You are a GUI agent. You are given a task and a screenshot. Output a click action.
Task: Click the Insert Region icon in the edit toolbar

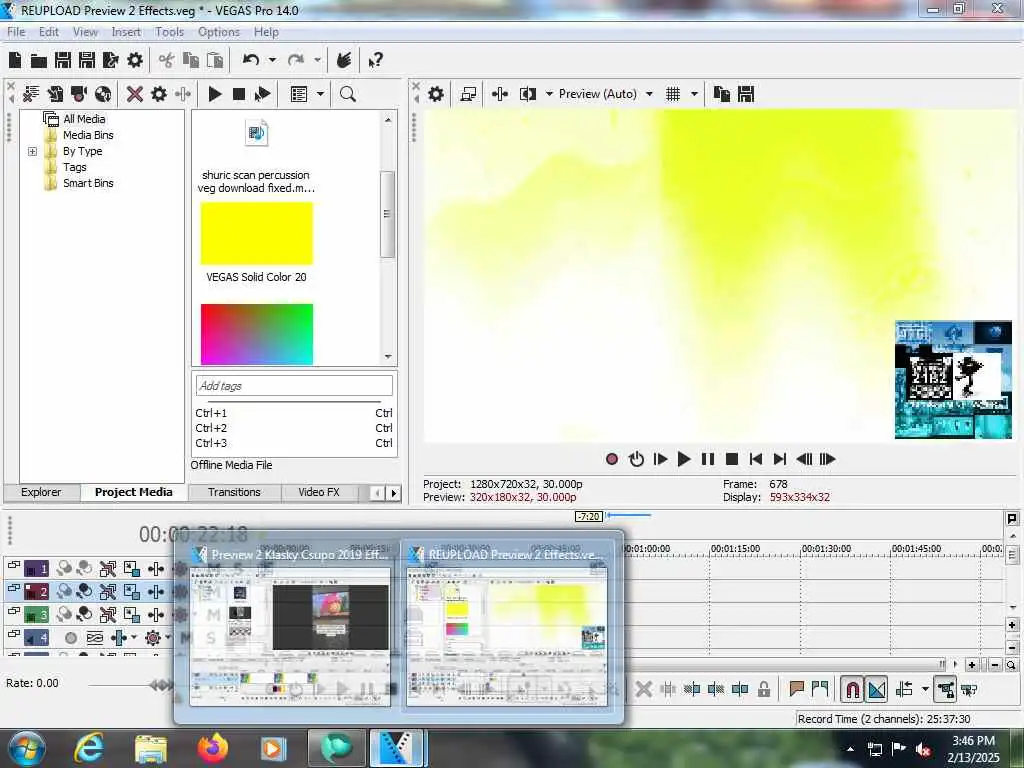pos(820,689)
